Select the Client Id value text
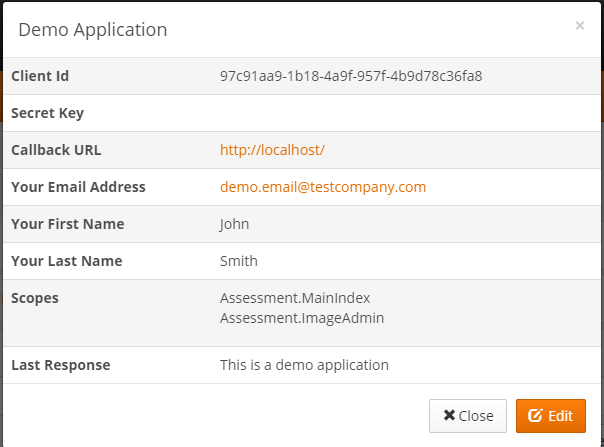 click(x=351, y=76)
